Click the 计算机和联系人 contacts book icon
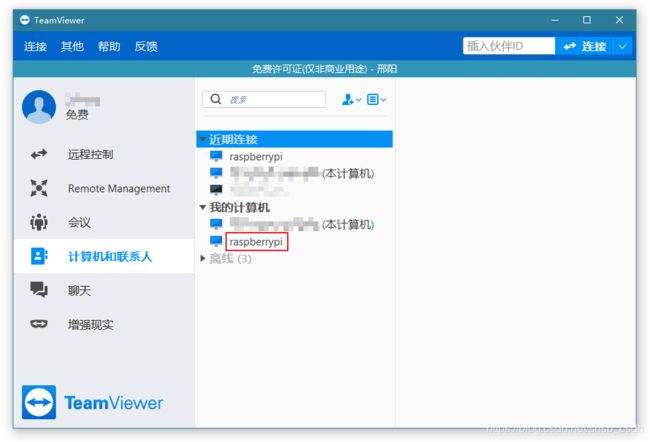Viewport: 650px width, 442px height. pyautogui.click(x=39, y=256)
